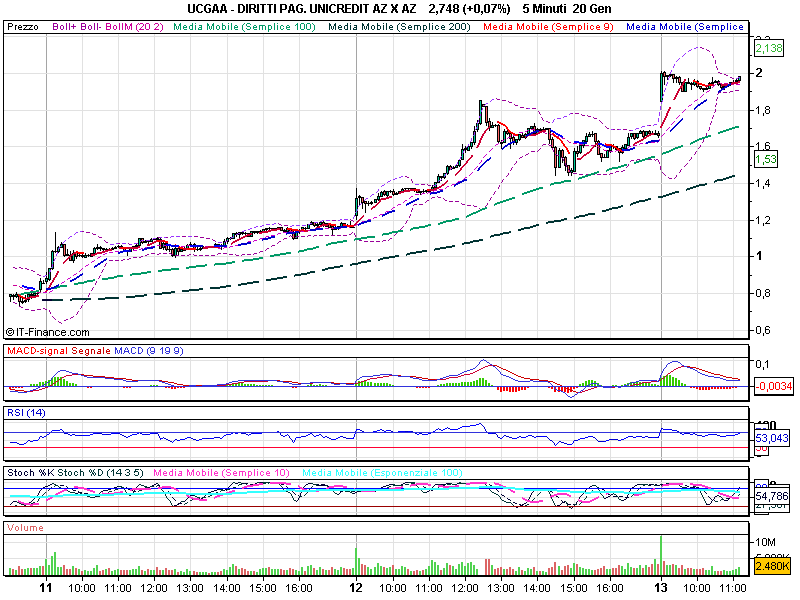Click the day '13' date marker on time axis
This screenshot has width=800, height=600.
click(661, 588)
